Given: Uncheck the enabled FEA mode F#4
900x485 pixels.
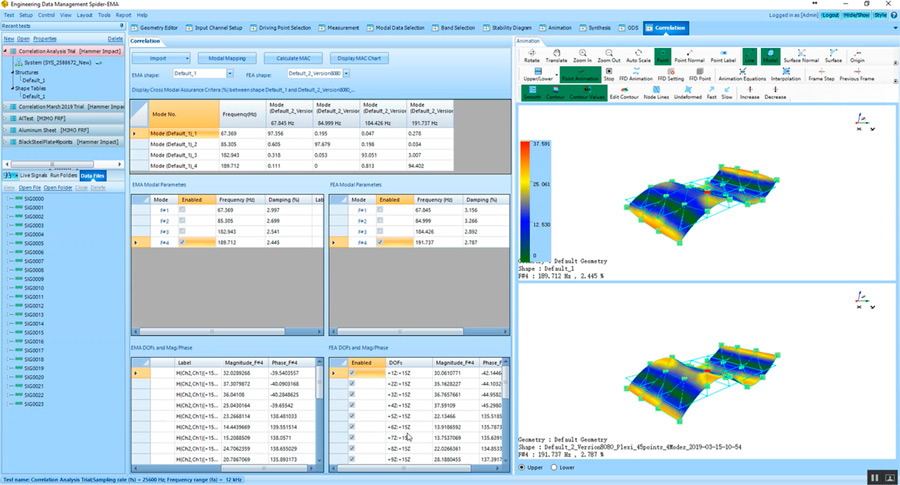Looking at the screenshot, I should tap(382, 242).
